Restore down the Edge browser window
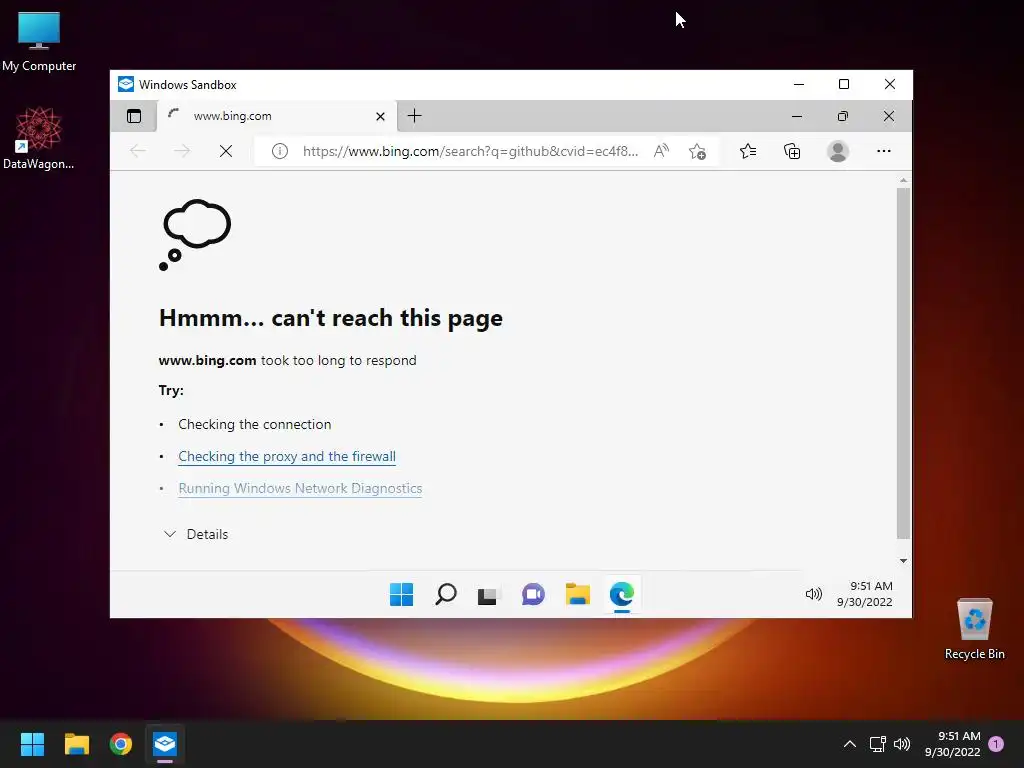 [842, 116]
